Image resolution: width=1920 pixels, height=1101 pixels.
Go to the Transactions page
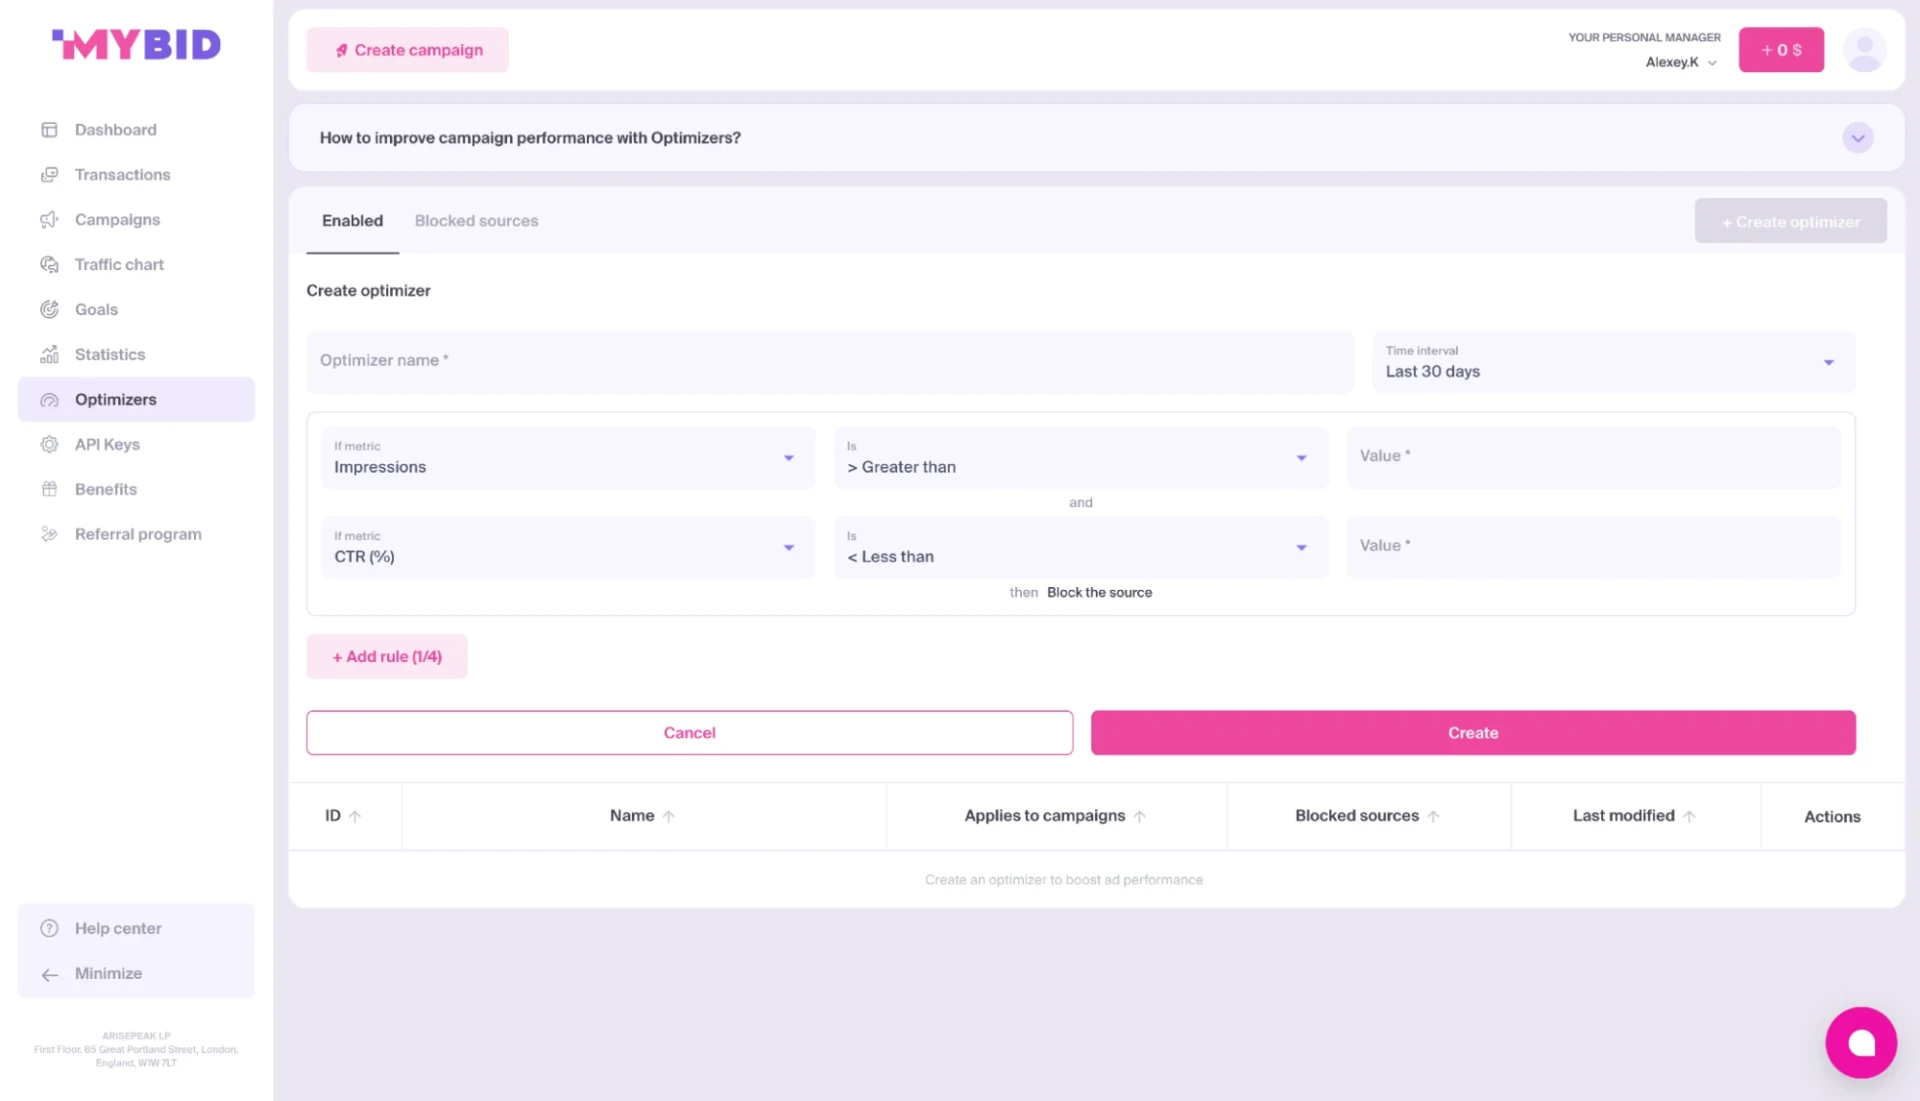coord(136,175)
